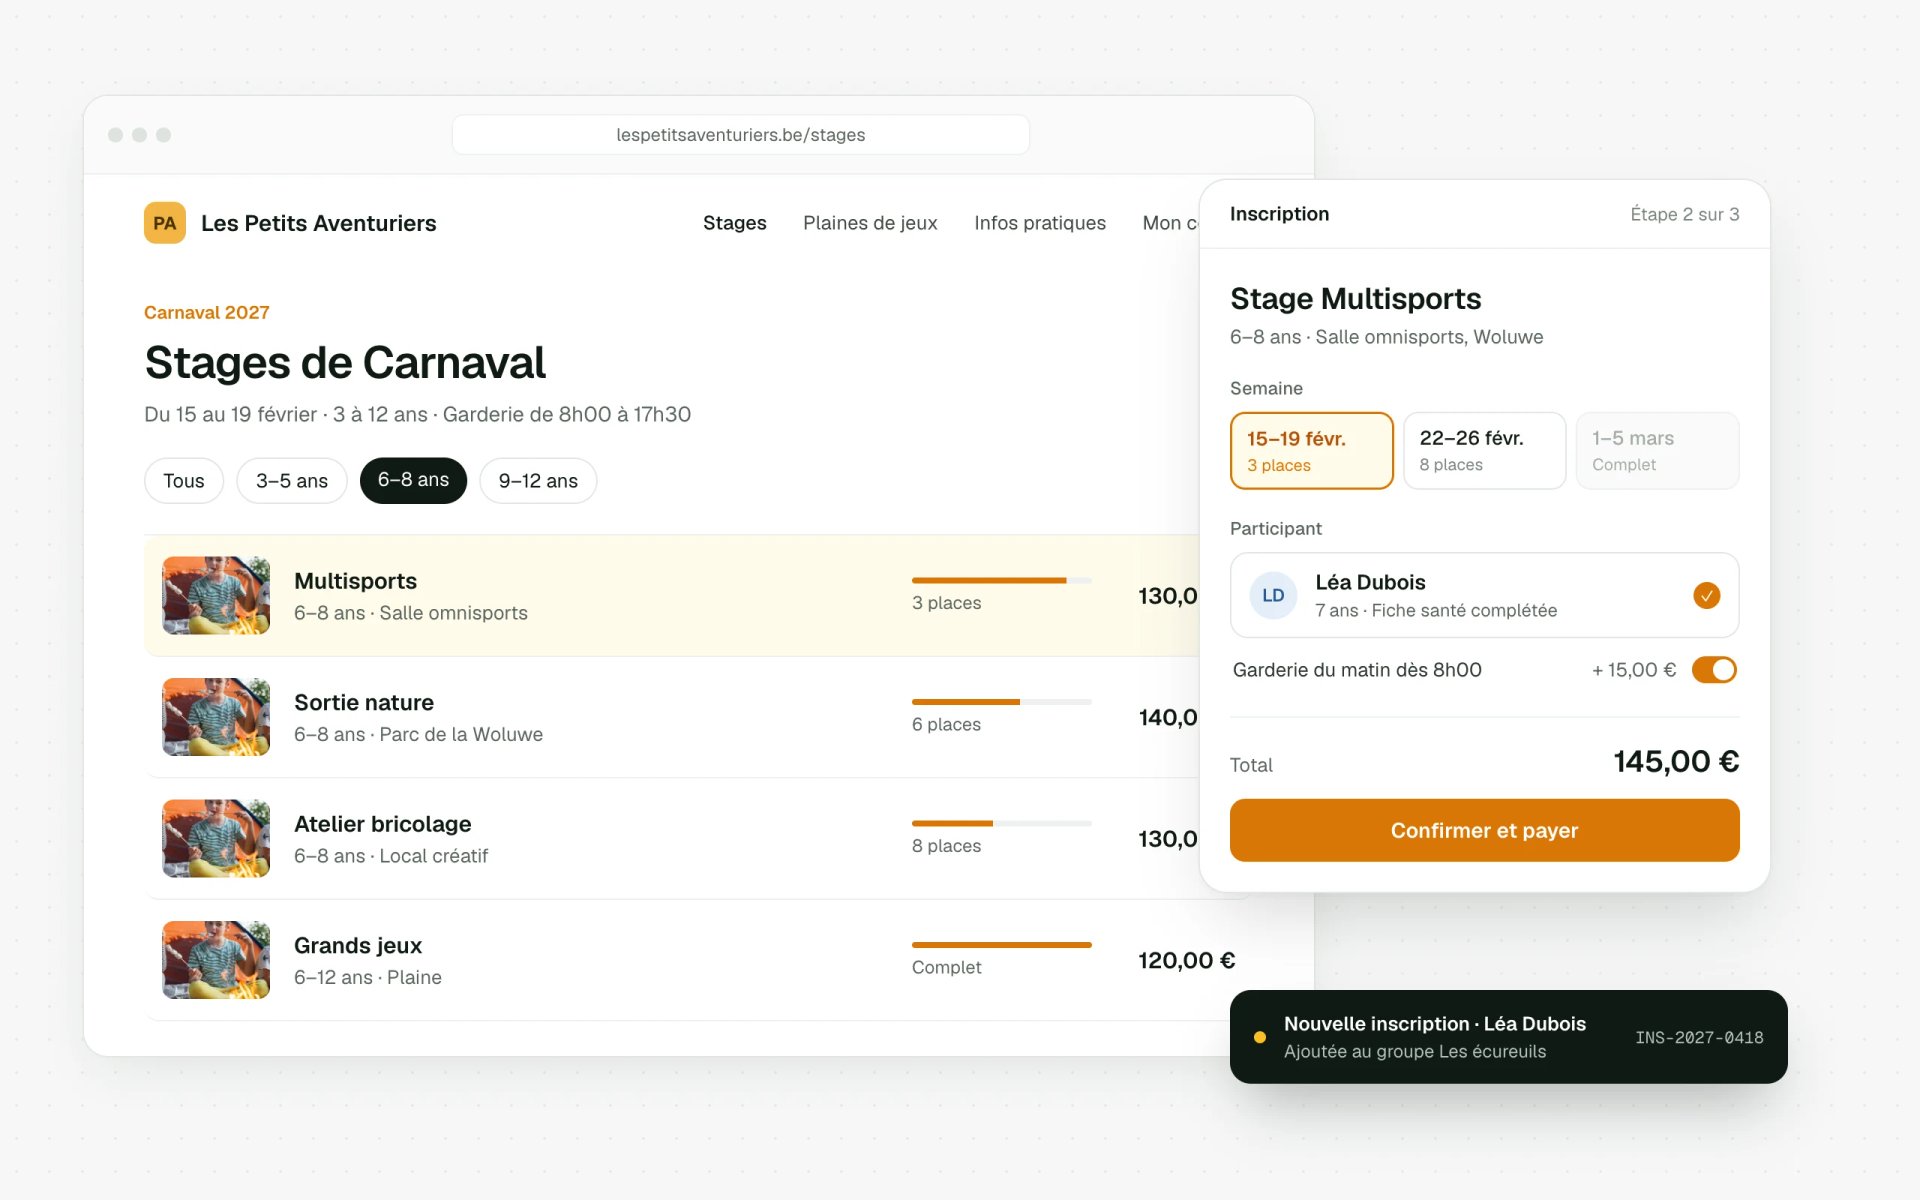Open the Grands jeux stage row
Viewport: 1920px width, 1200px height.
[697, 960]
